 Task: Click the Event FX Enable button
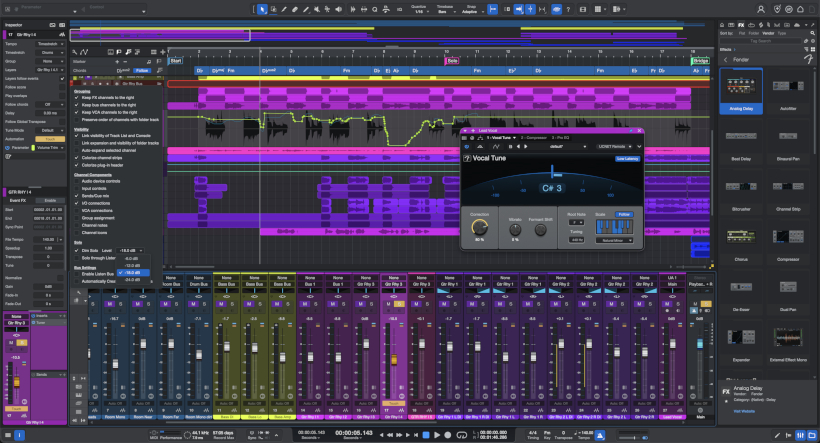pyautogui.click(x=50, y=200)
